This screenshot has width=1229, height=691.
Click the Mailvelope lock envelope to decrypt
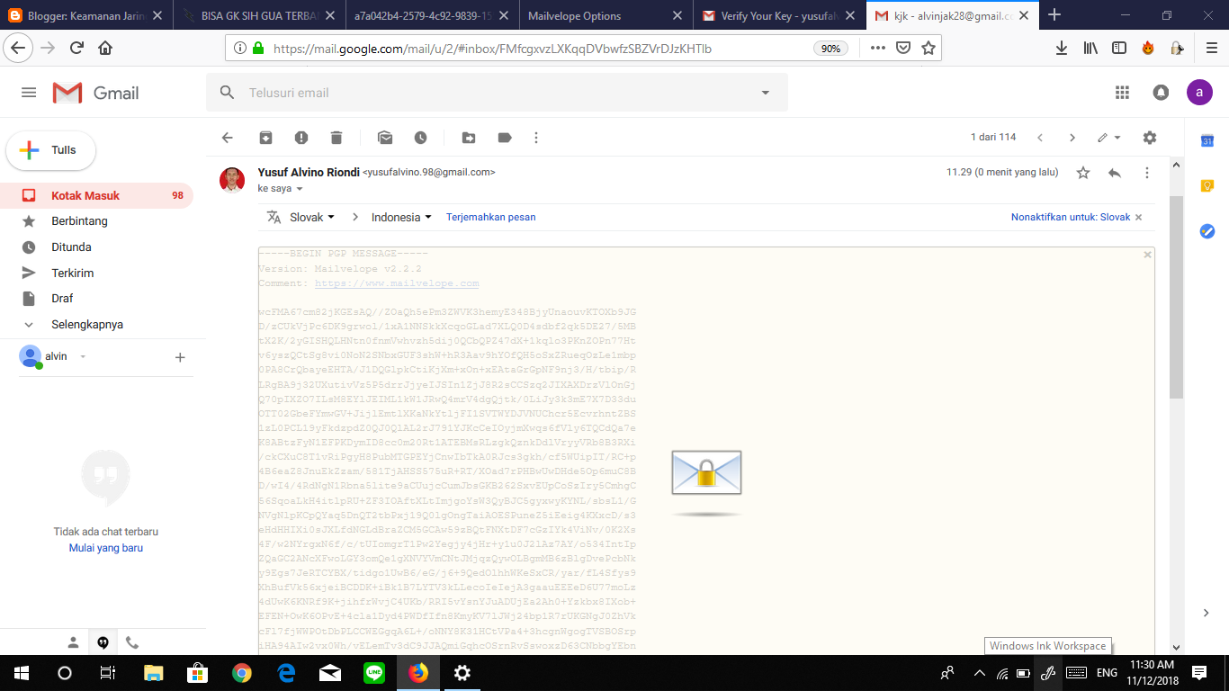tap(706, 472)
